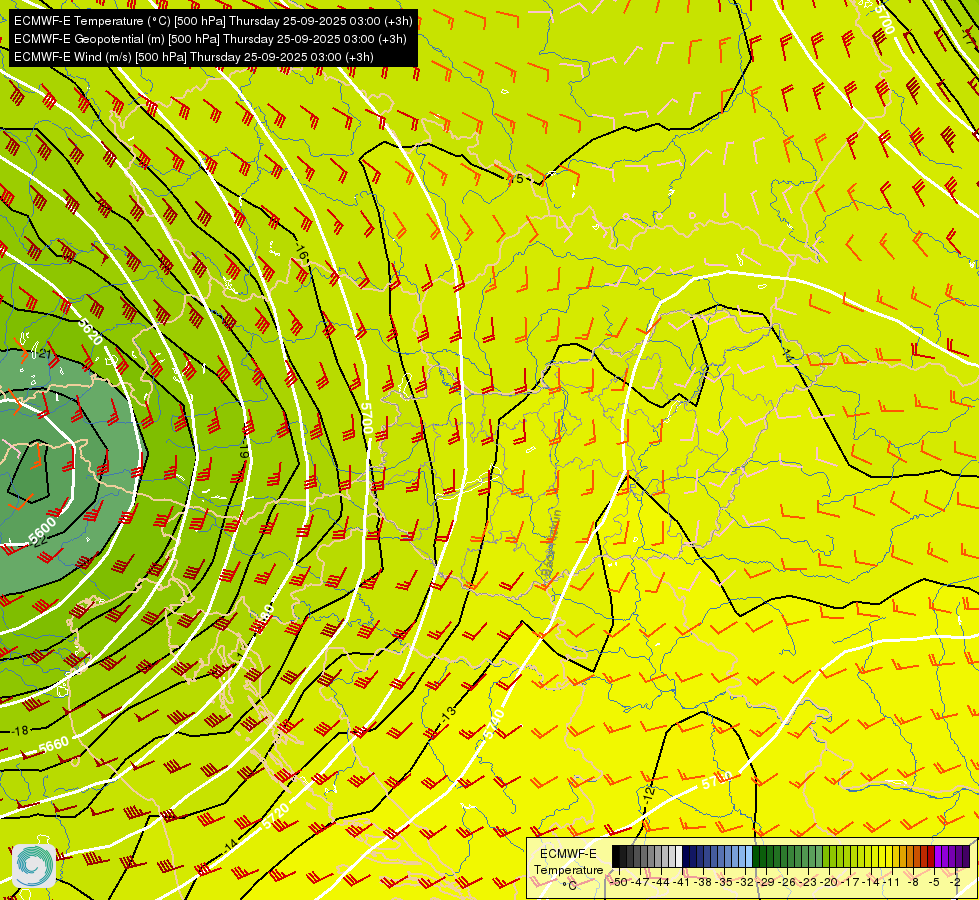Select the ECMWF-E Geopotential (m) 500 hPa layer title

coord(210,39)
